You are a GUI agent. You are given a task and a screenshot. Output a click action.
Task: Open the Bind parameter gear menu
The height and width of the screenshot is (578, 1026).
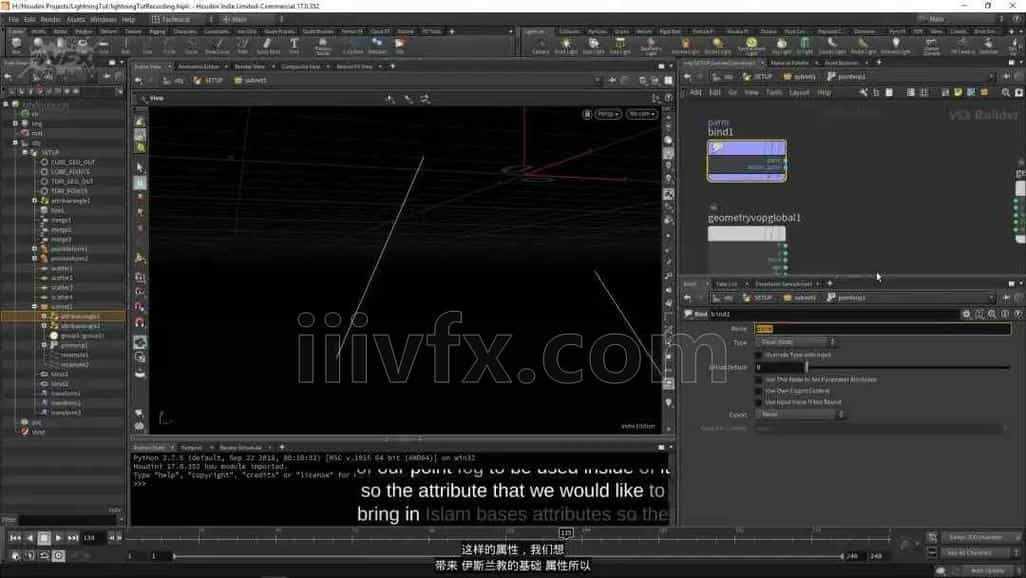coord(966,314)
